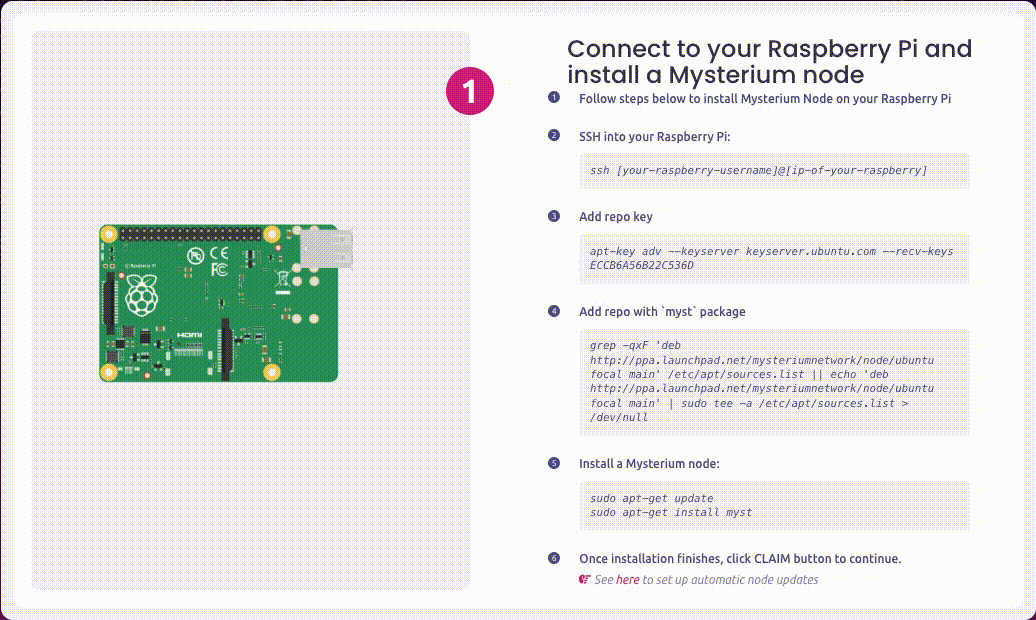Select the apt-key adv keyserver command block
The width and height of the screenshot is (1036, 620).
(774, 258)
